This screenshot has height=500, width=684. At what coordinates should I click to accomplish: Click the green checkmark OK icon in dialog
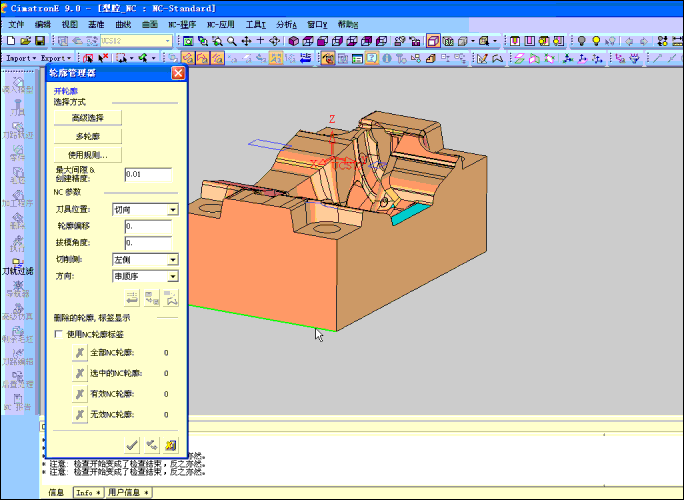pos(132,445)
